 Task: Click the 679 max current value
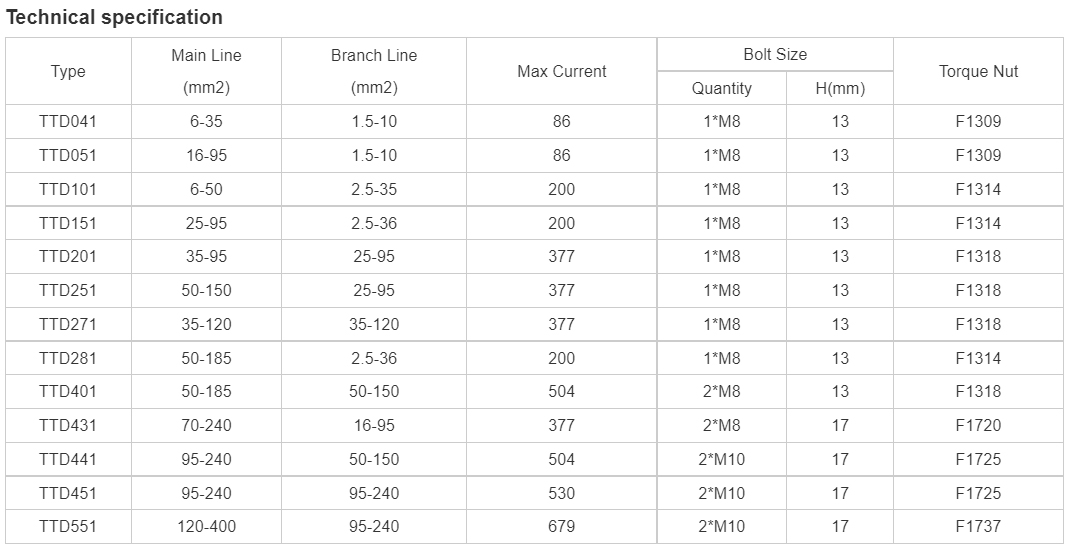coord(562,526)
